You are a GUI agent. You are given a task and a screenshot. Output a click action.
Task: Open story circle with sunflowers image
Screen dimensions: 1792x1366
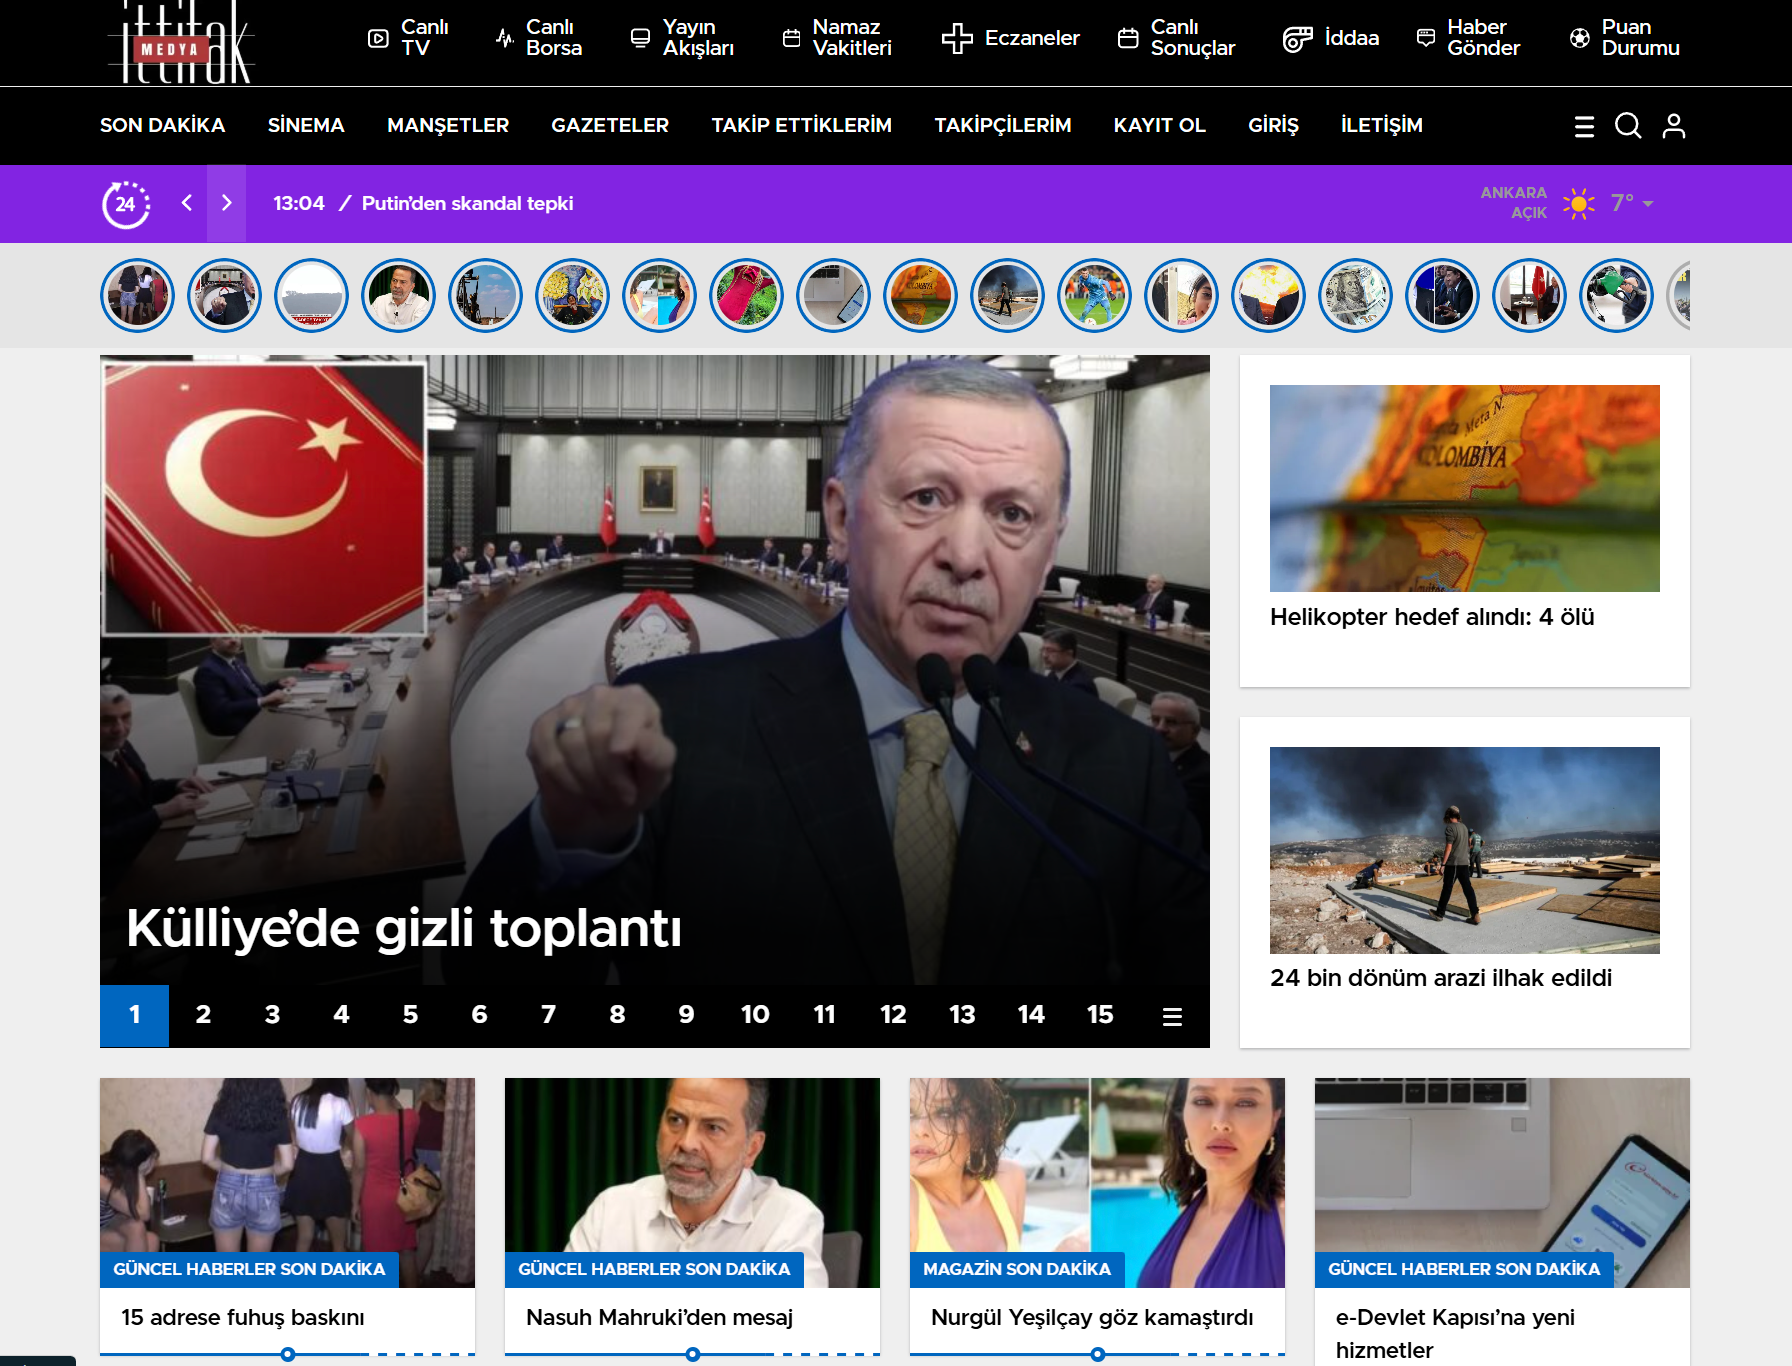[x=572, y=295]
